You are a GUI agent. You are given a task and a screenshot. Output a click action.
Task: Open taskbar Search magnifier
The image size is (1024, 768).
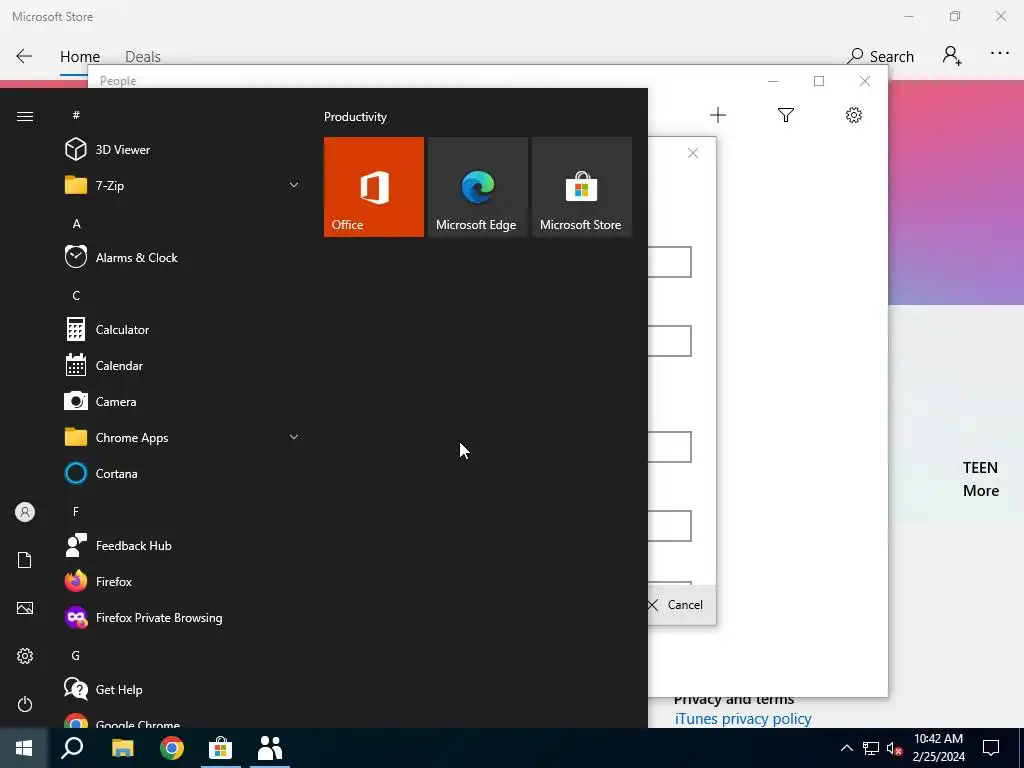coord(72,748)
